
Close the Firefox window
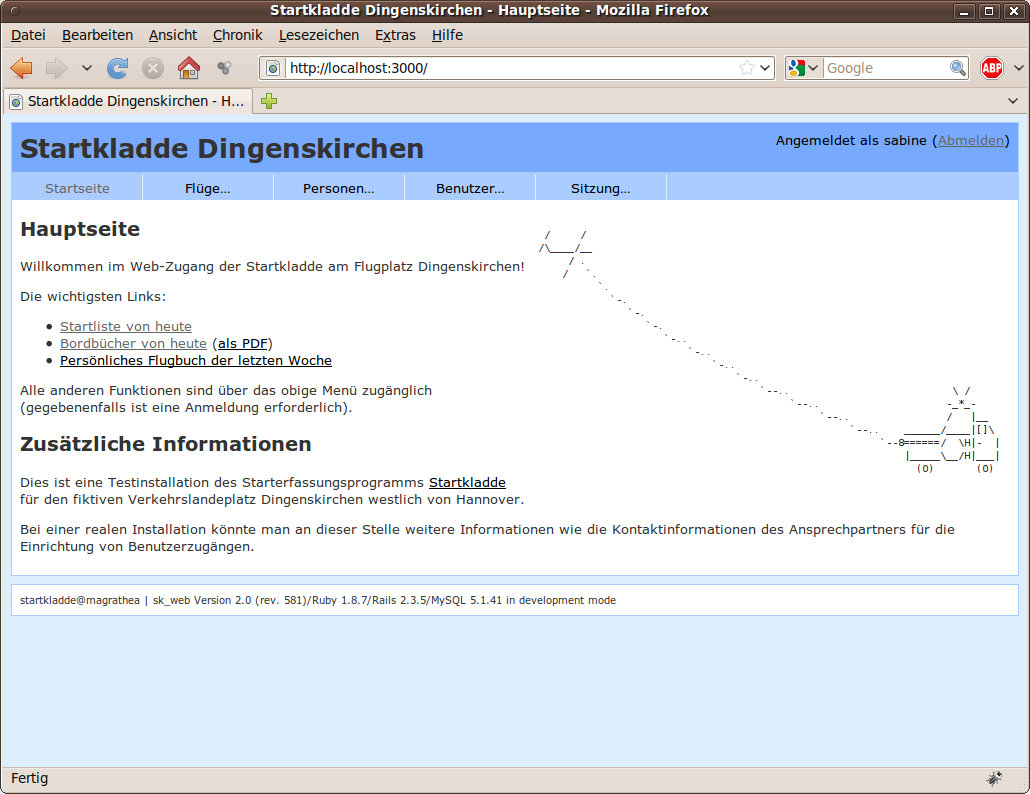click(x=1014, y=11)
